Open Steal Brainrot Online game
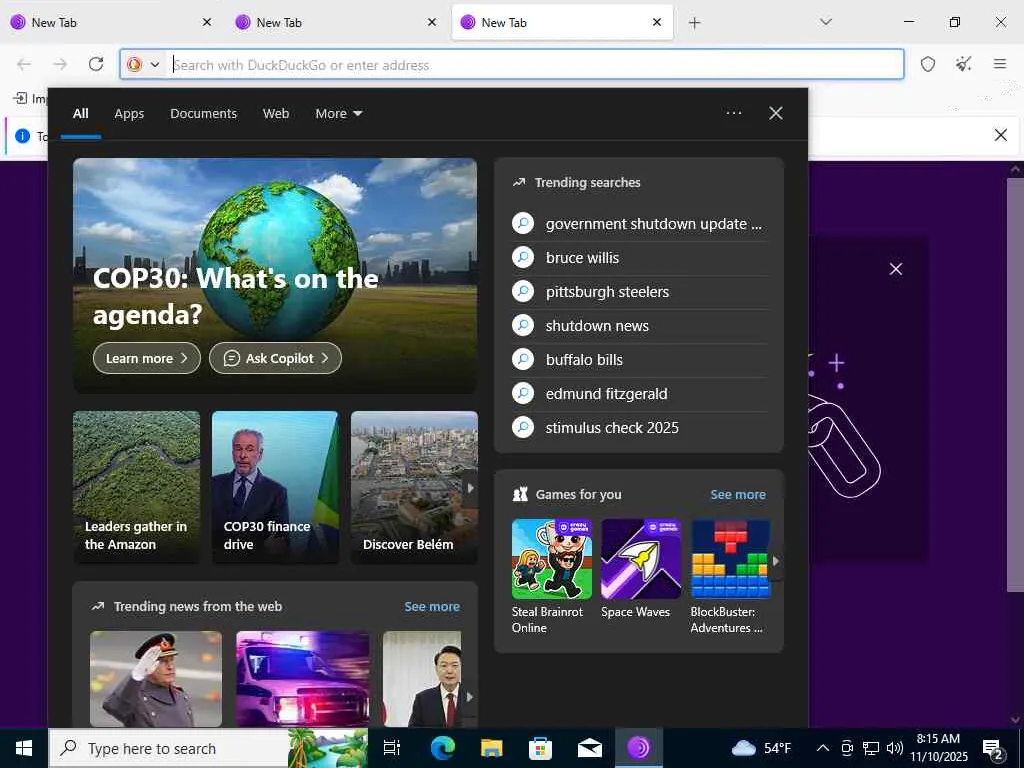1024x768 pixels. pos(551,577)
